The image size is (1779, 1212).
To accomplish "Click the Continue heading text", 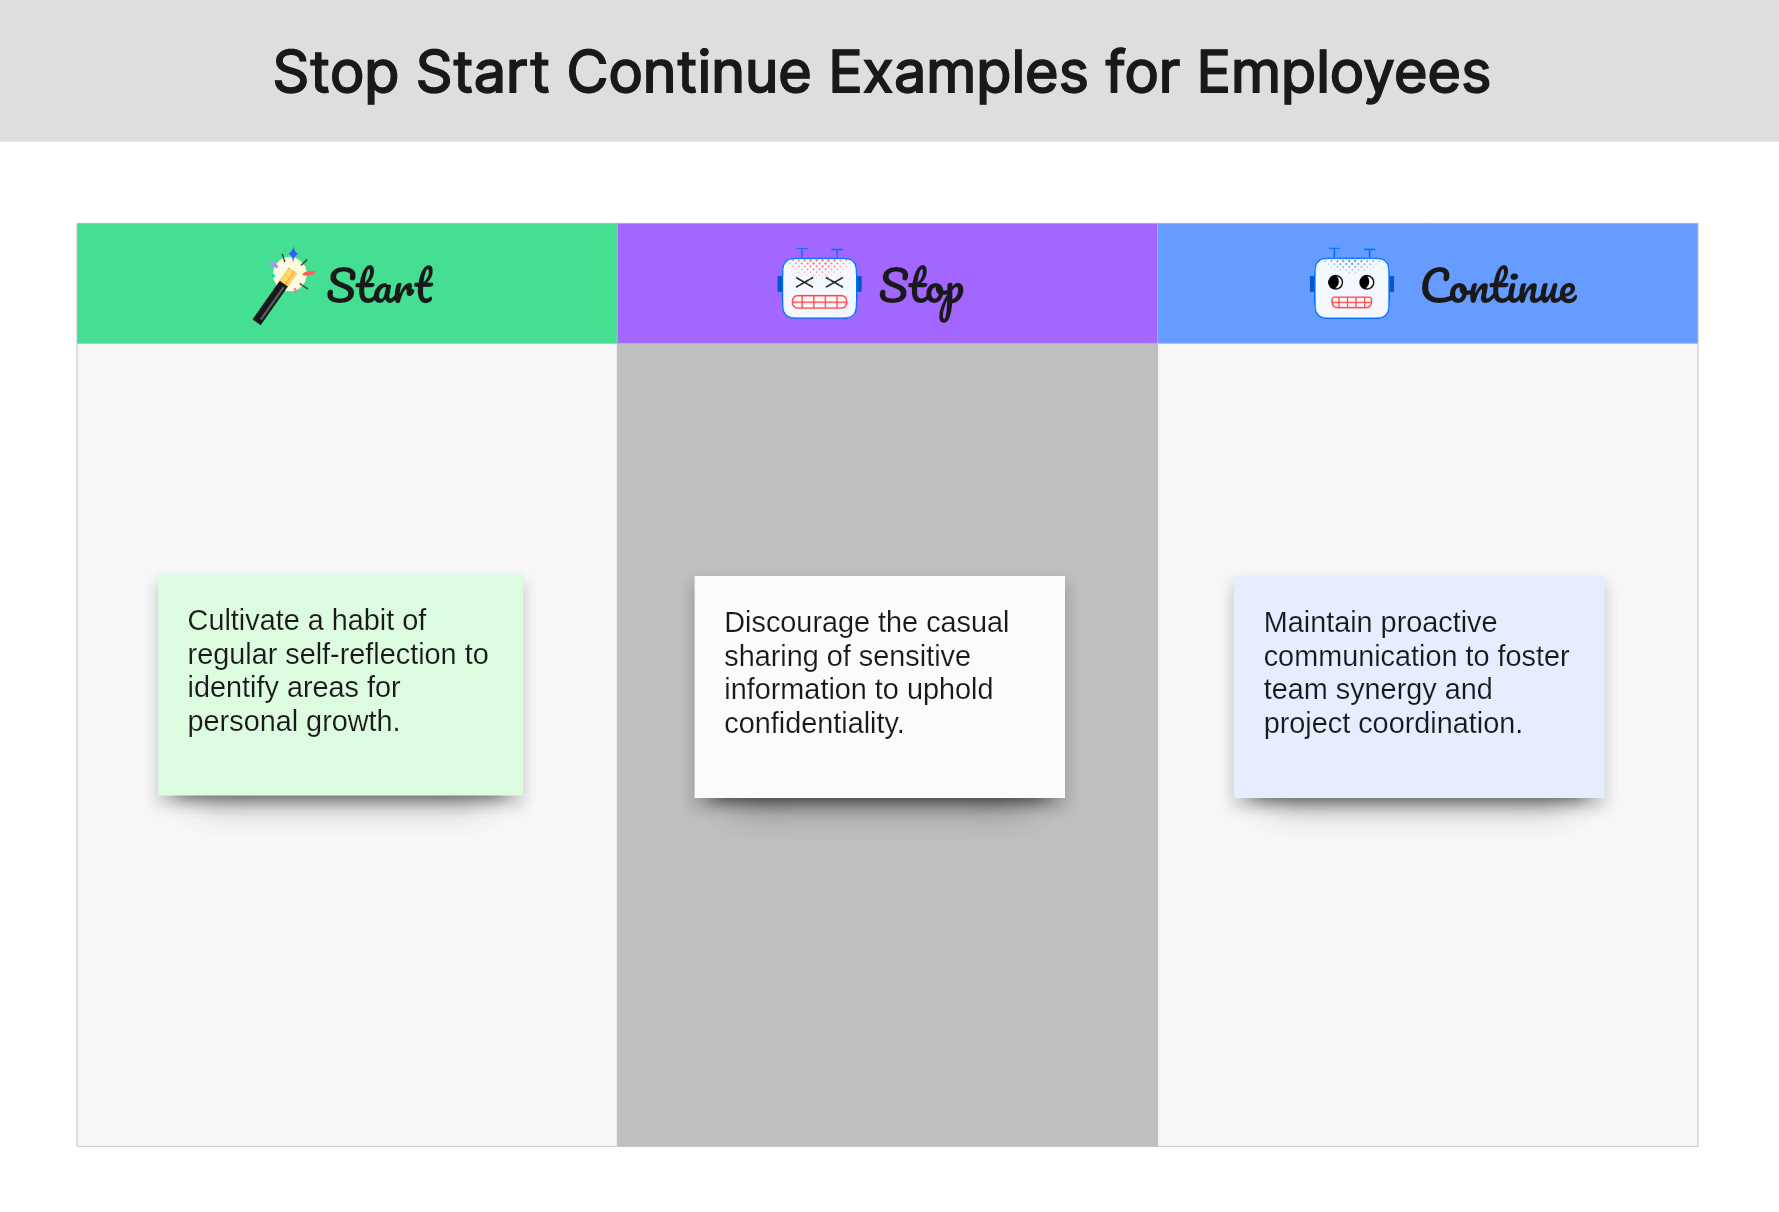I will point(1499,286).
